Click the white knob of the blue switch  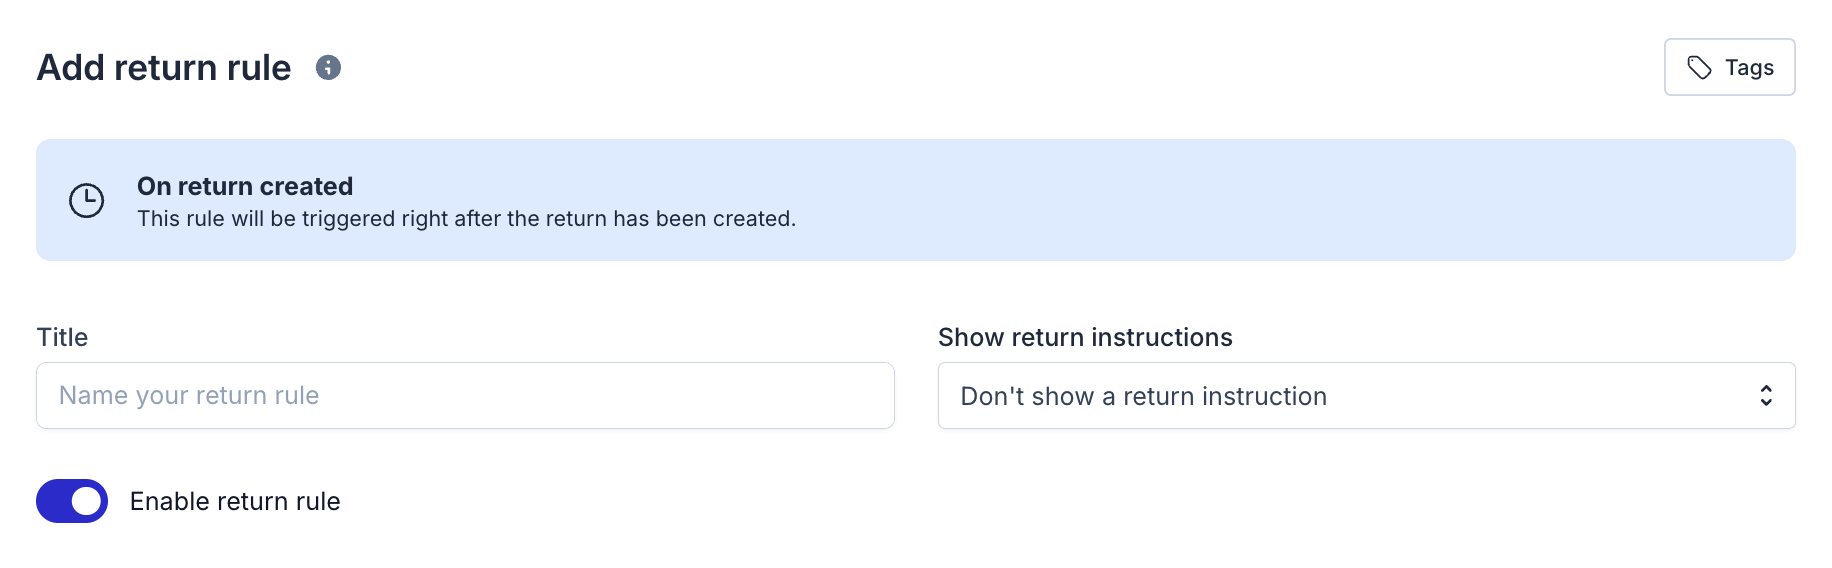(x=88, y=501)
